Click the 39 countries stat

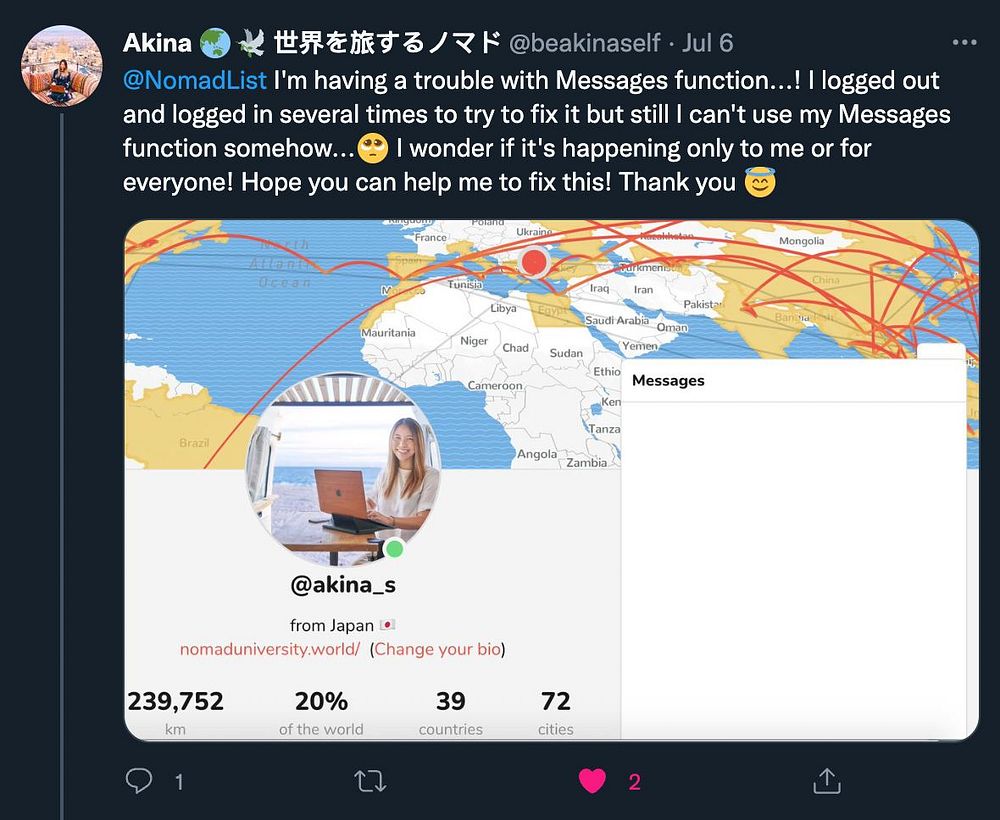point(450,713)
